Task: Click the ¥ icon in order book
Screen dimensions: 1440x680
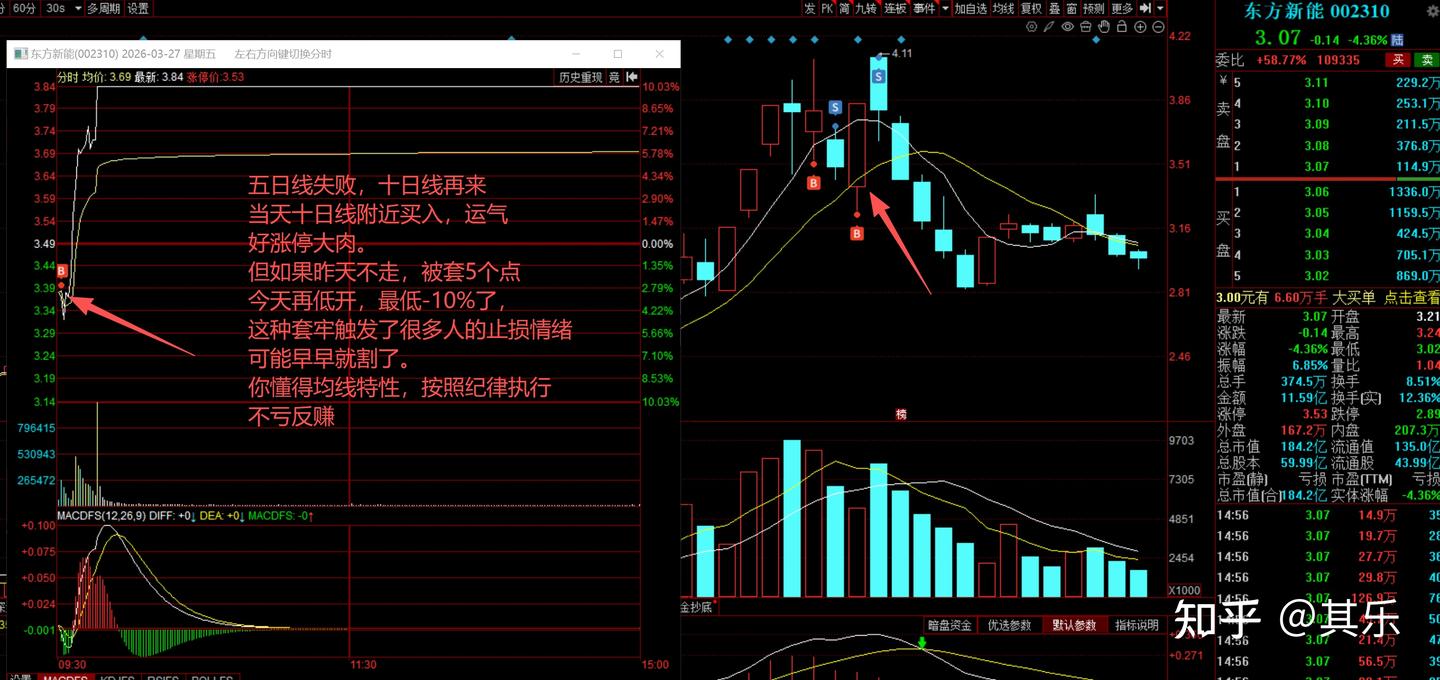Action: point(1222,82)
